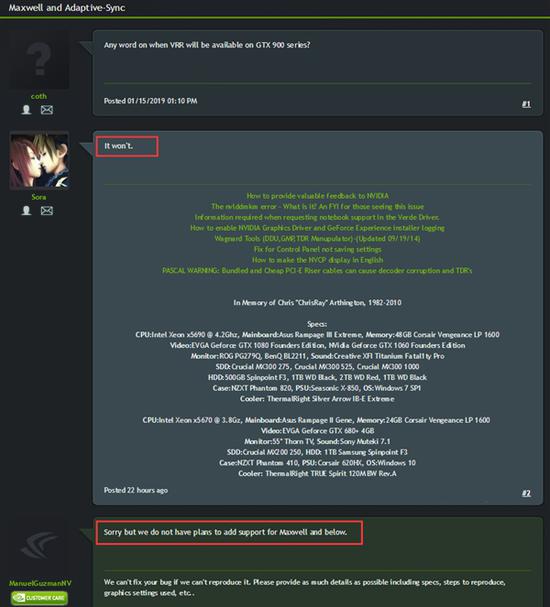Open Sora's avatar image
Image resolution: width=550 pixels, height=607 pixels.
click(39, 161)
